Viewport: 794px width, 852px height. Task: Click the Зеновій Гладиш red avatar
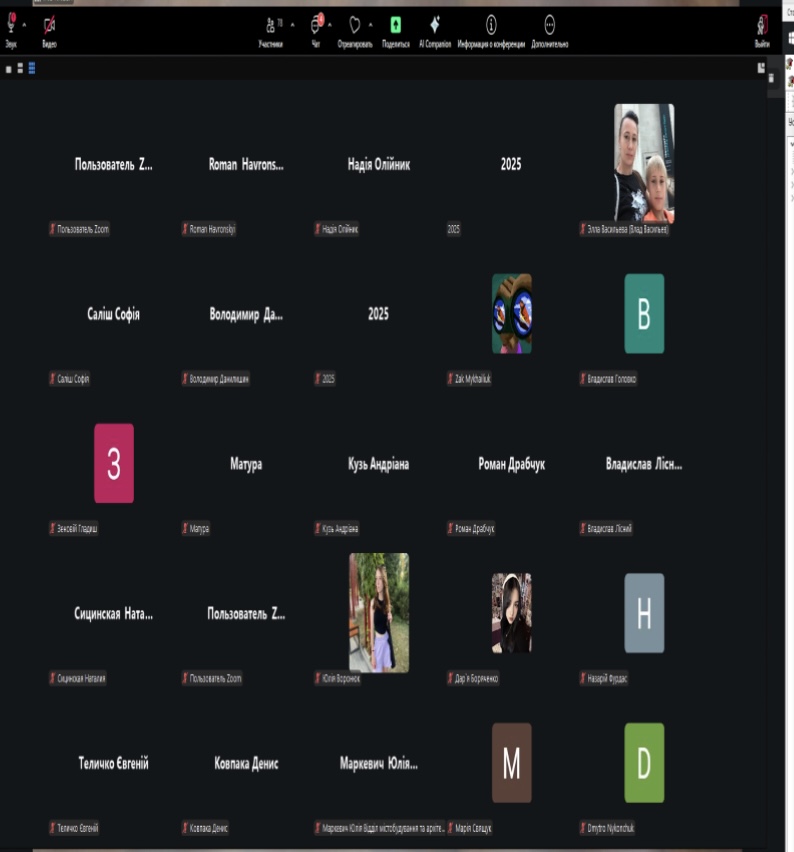114,463
